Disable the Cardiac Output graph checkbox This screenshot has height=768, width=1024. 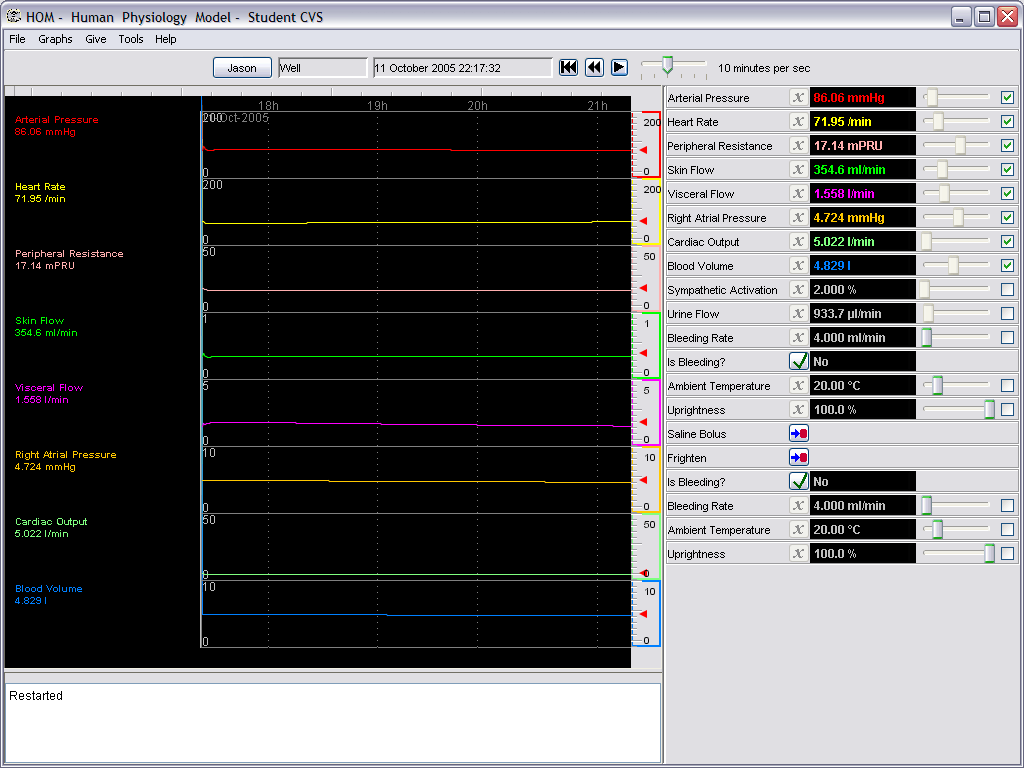tap(1007, 242)
